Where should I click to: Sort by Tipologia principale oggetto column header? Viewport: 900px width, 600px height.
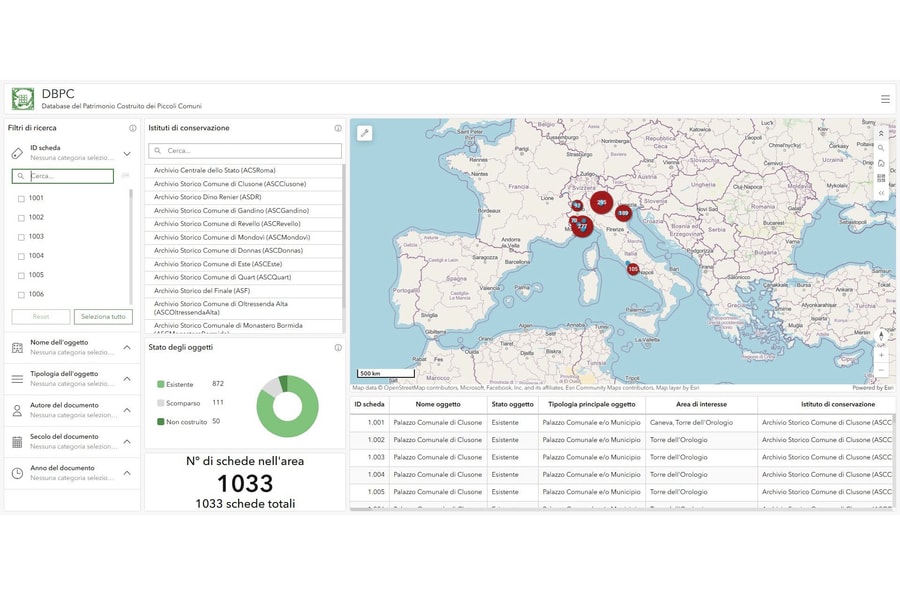[592, 404]
